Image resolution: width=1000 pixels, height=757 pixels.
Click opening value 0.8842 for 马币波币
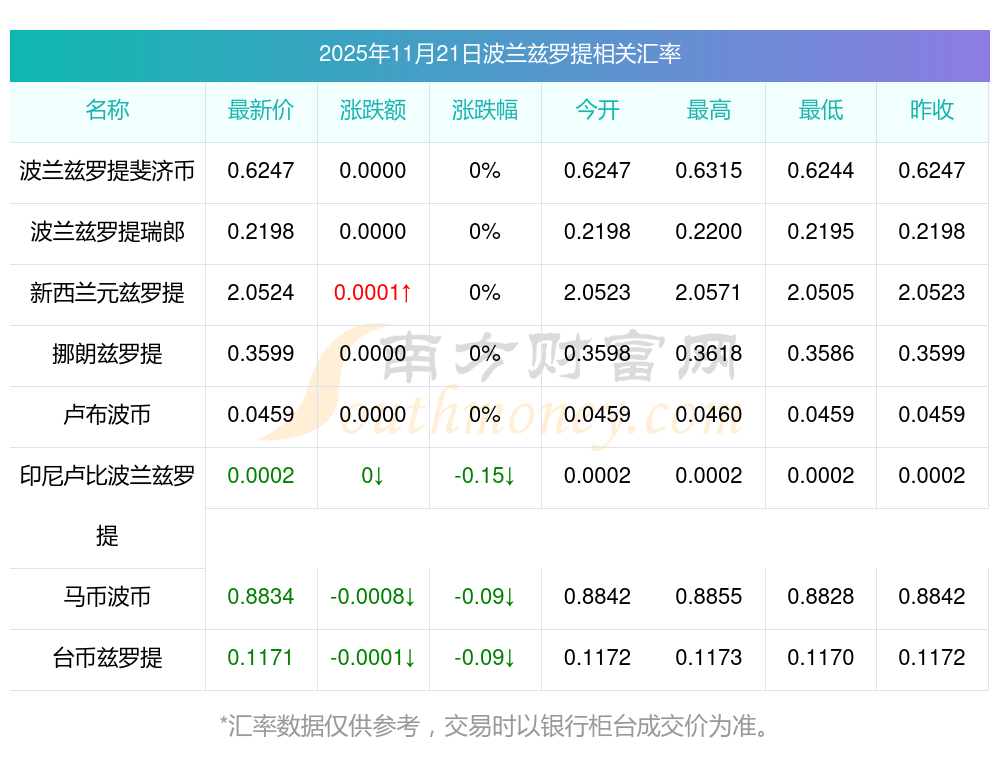pyautogui.click(x=597, y=597)
